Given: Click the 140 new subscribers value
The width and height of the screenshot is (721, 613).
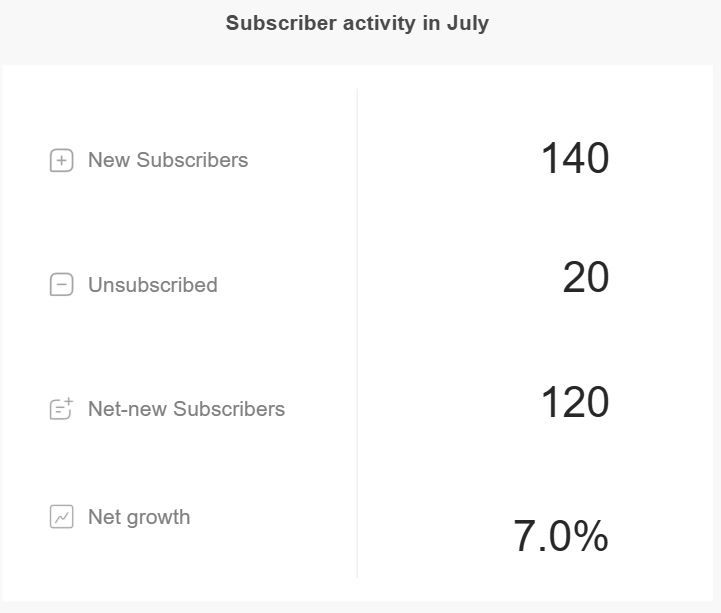Looking at the screenshot, I should tap(575, 158).
